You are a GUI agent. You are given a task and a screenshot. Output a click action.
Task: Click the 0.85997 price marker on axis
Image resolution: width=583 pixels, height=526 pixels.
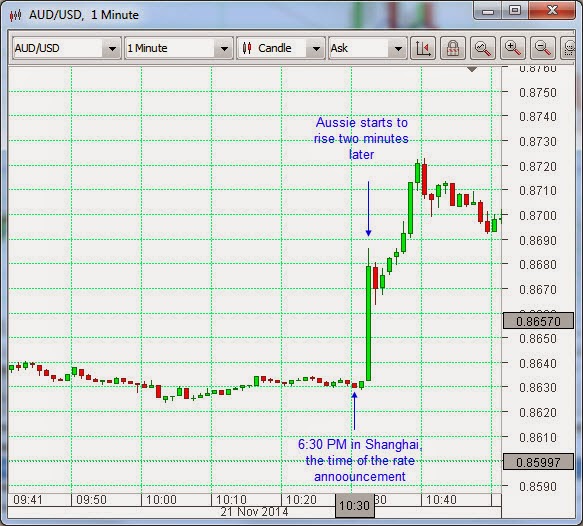coord(538,462)
